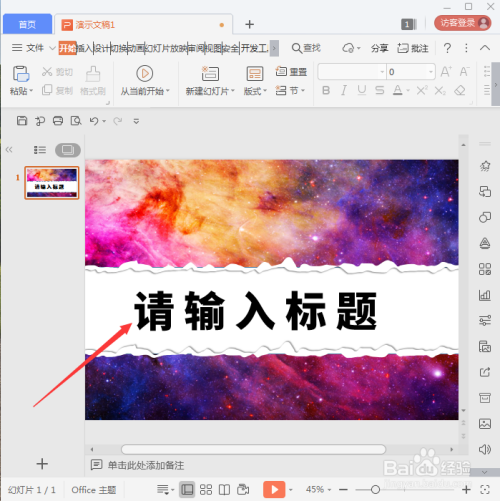Screen dimensions: 500x501
Task: Click the notes area 单击此处添加备注
Action: click(x=146, y=465)
